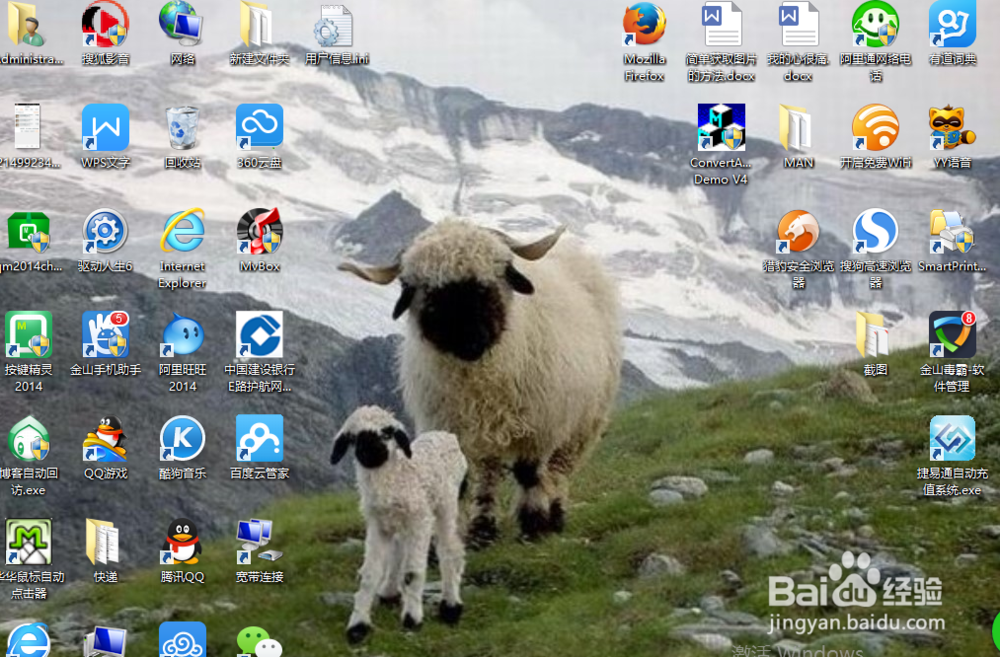
Task: Launch QQ游戏 shortcut
Action: pos(106,439)
